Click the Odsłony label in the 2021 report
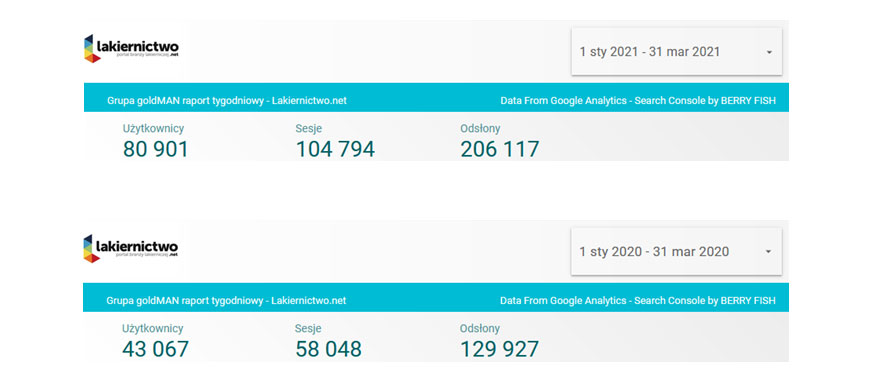 click(x=480, y=129)
